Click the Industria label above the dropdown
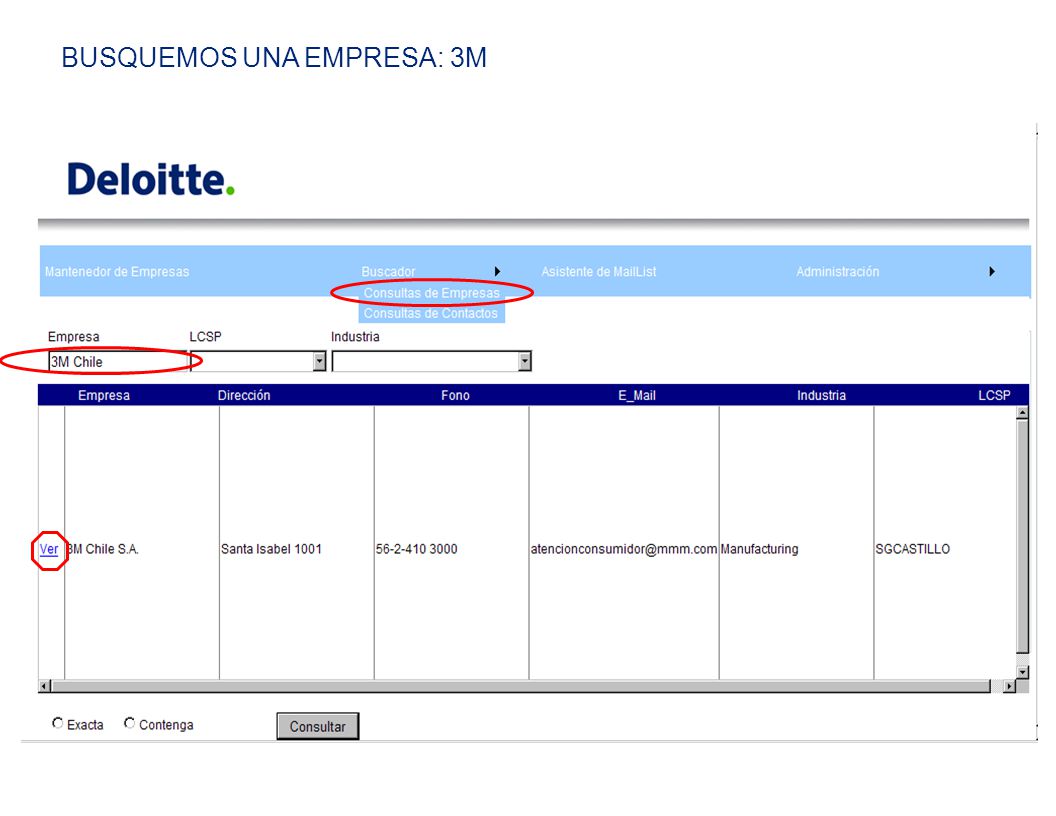 point(355,337)
